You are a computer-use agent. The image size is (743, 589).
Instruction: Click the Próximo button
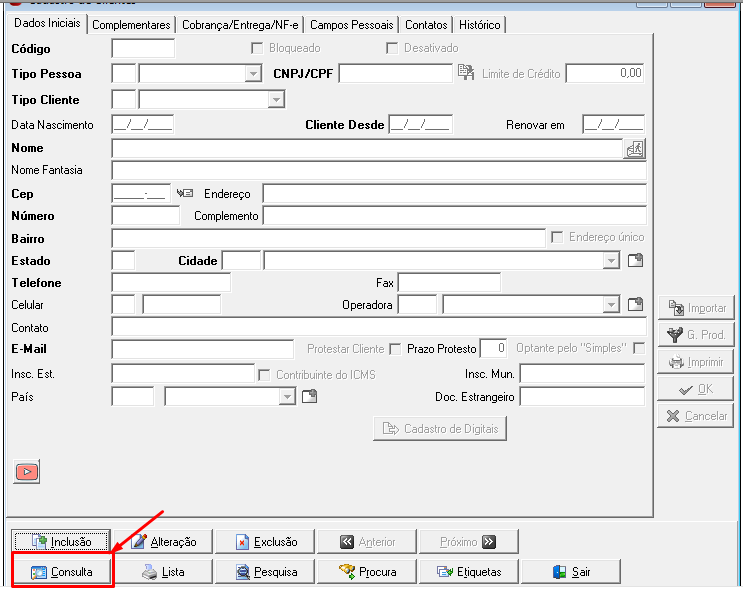[469, 542]
